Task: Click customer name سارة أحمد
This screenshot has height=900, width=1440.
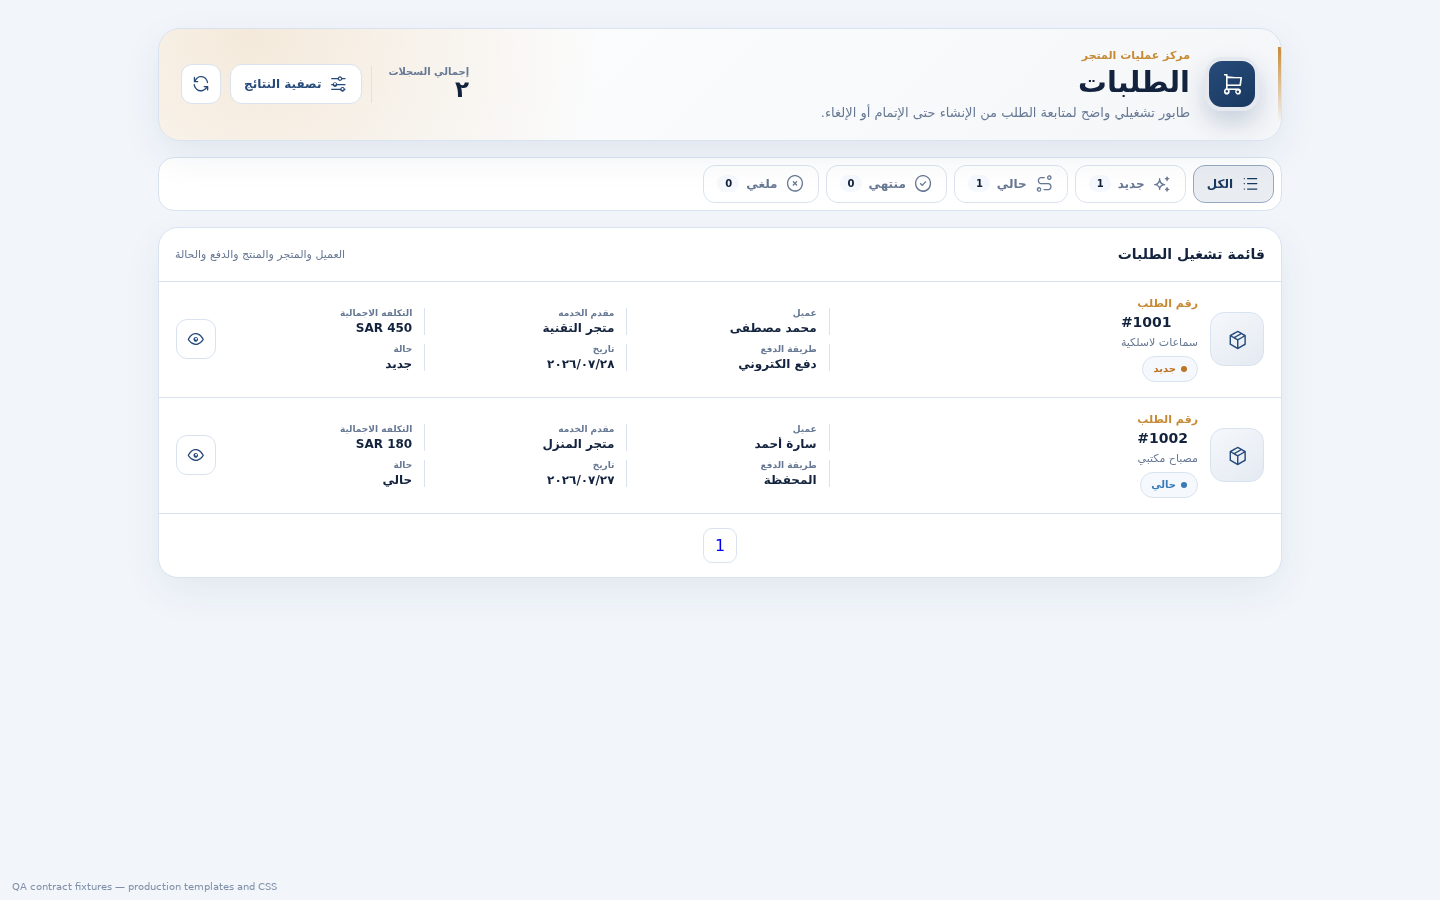Action: click(785, 444)
